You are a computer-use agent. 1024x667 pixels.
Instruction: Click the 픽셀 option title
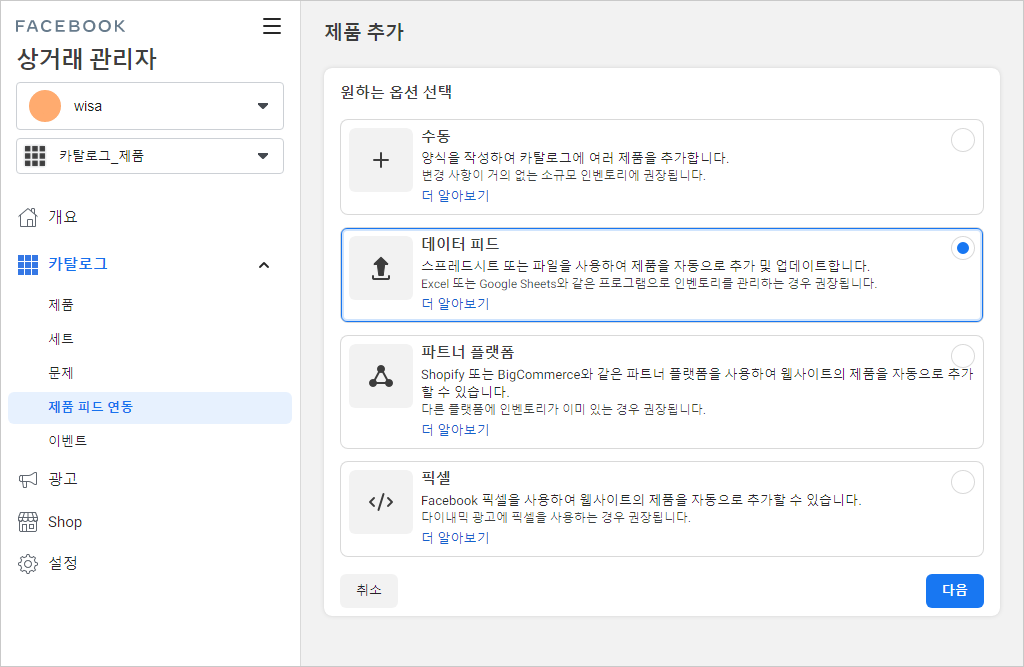pyautogui.click(x=436, y=478)
